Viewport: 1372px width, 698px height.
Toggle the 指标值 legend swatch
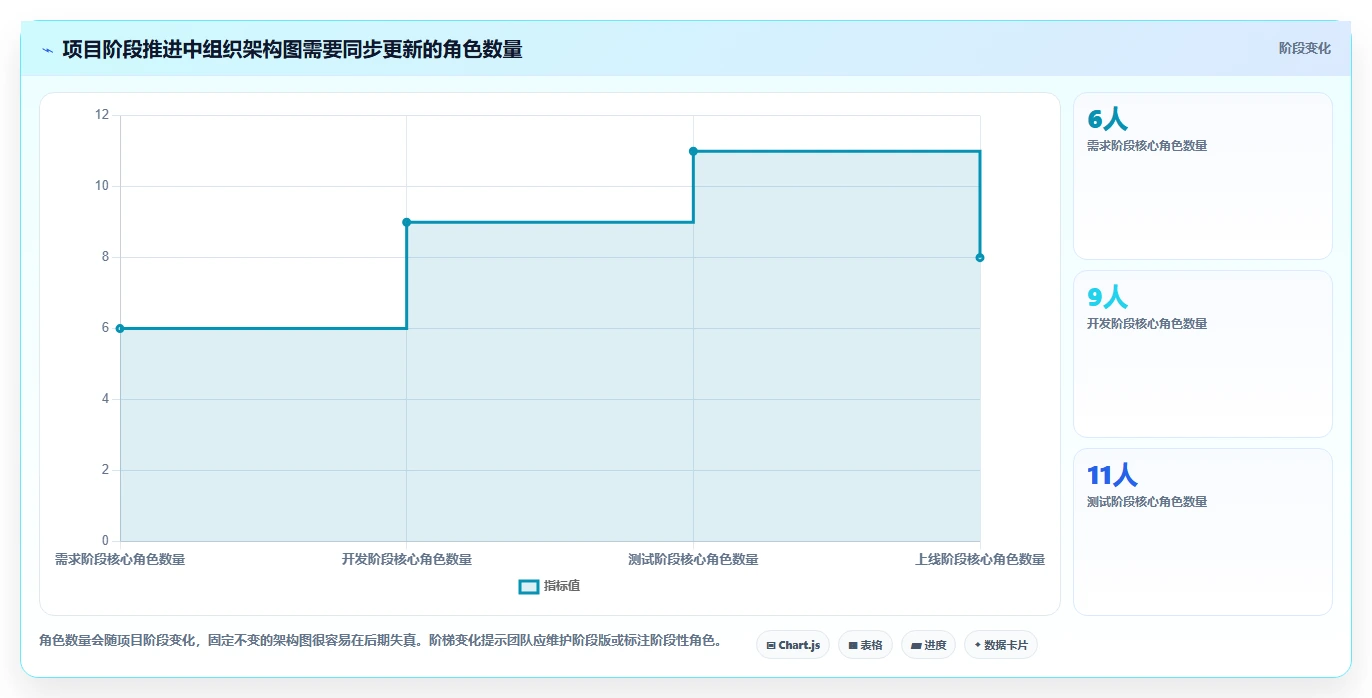[529, 586]
